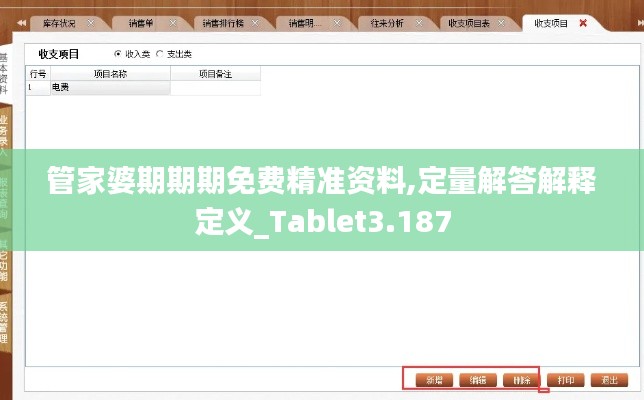Click the 删除 button
Viewport: 644px width, 400px height.
[522, 380]
